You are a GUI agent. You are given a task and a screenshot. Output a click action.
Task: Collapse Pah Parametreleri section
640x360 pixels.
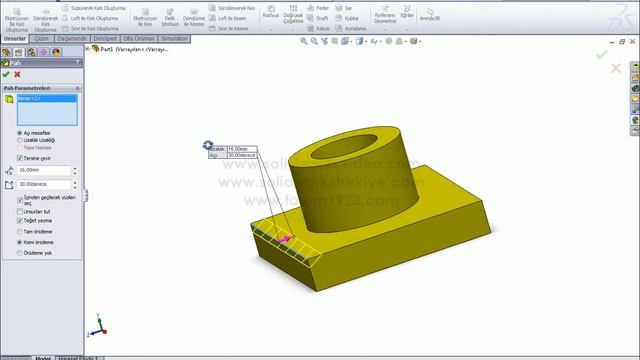click(x=78, y=88)
